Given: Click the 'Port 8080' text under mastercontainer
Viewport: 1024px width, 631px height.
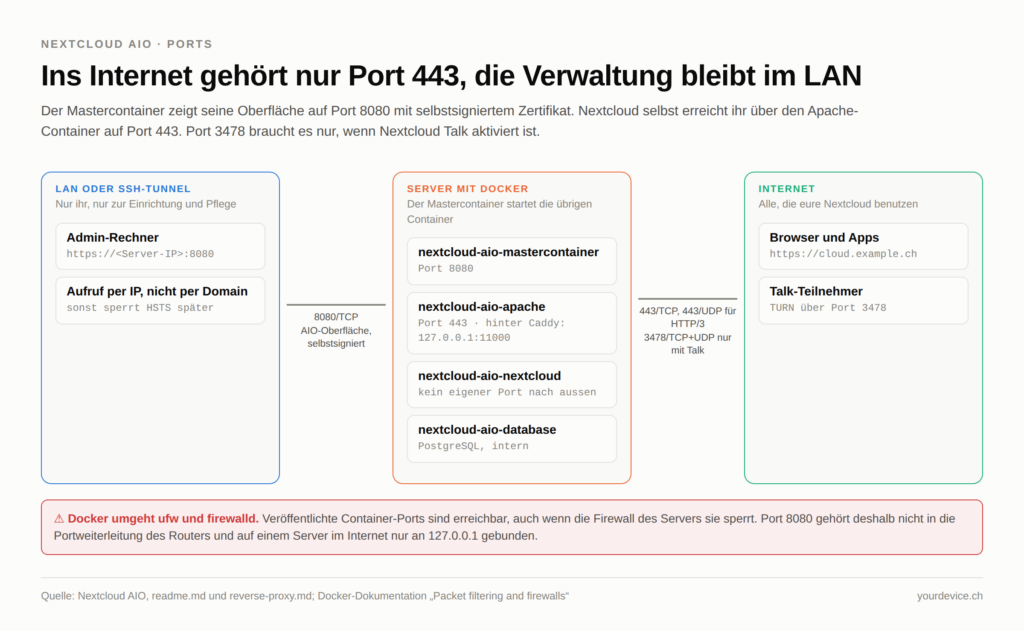Looking at the screenshot, I should [445, 268].
